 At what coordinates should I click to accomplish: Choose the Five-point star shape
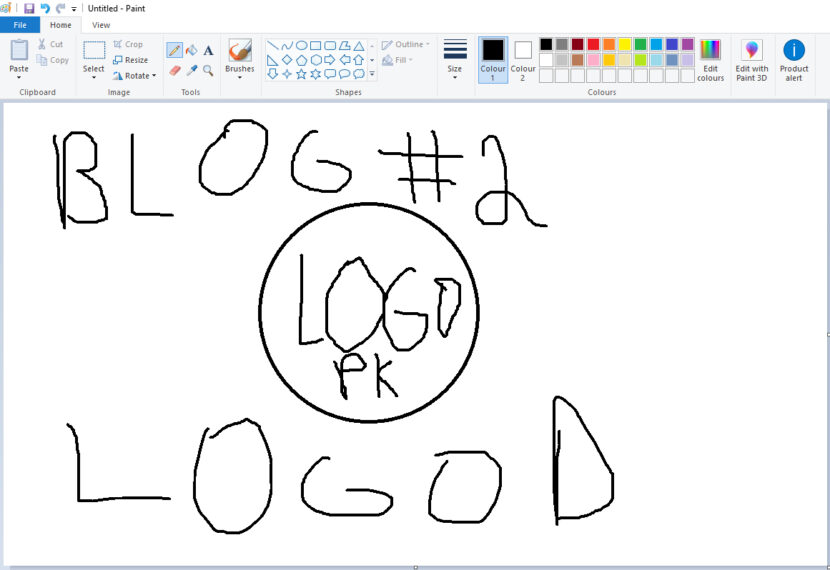coord(301,74)
